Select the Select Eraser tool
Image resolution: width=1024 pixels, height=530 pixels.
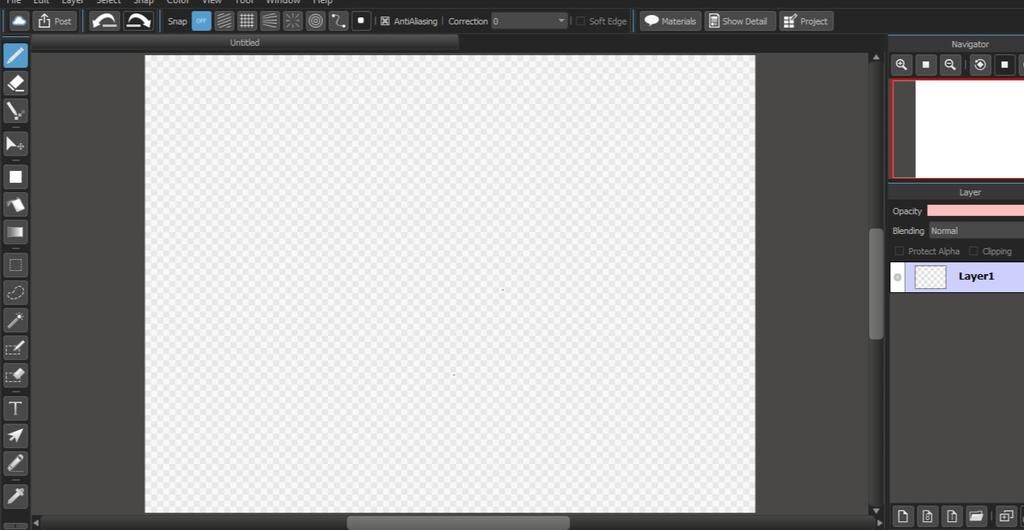(x=16, y=375)
